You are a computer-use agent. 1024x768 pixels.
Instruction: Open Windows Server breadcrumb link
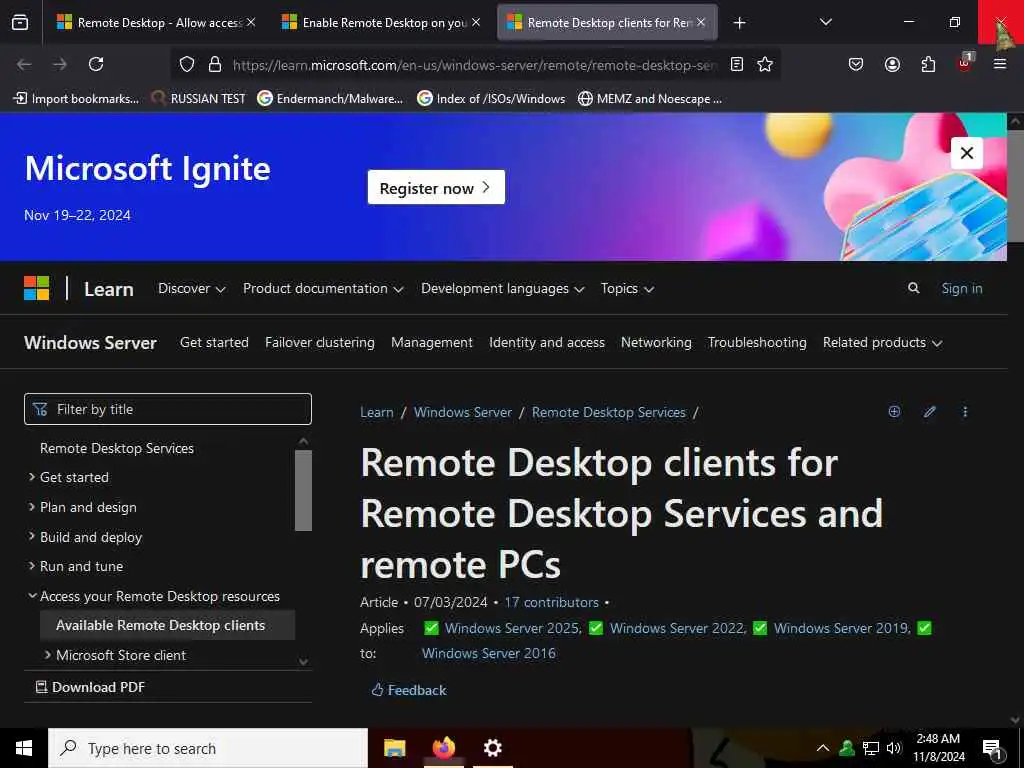[x=463, y=412]
